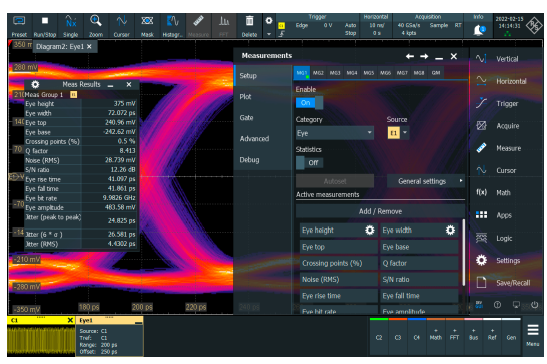
Task: Open notification bell in Info area
Action: click(479, 30)
